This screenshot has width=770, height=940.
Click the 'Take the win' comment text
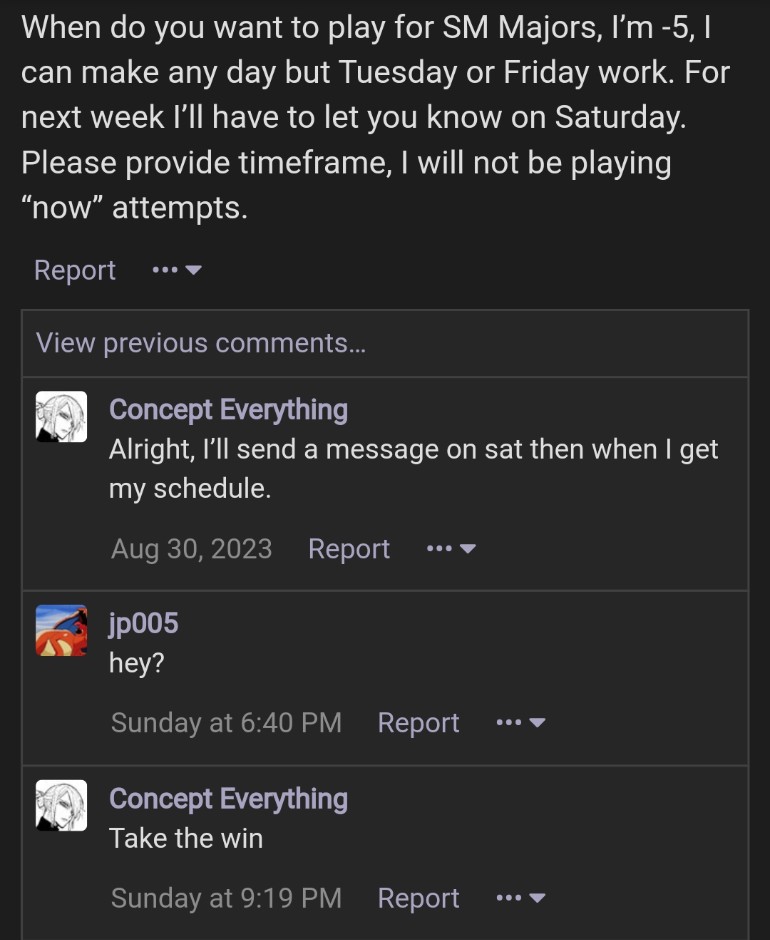click(x=186, y=838)
